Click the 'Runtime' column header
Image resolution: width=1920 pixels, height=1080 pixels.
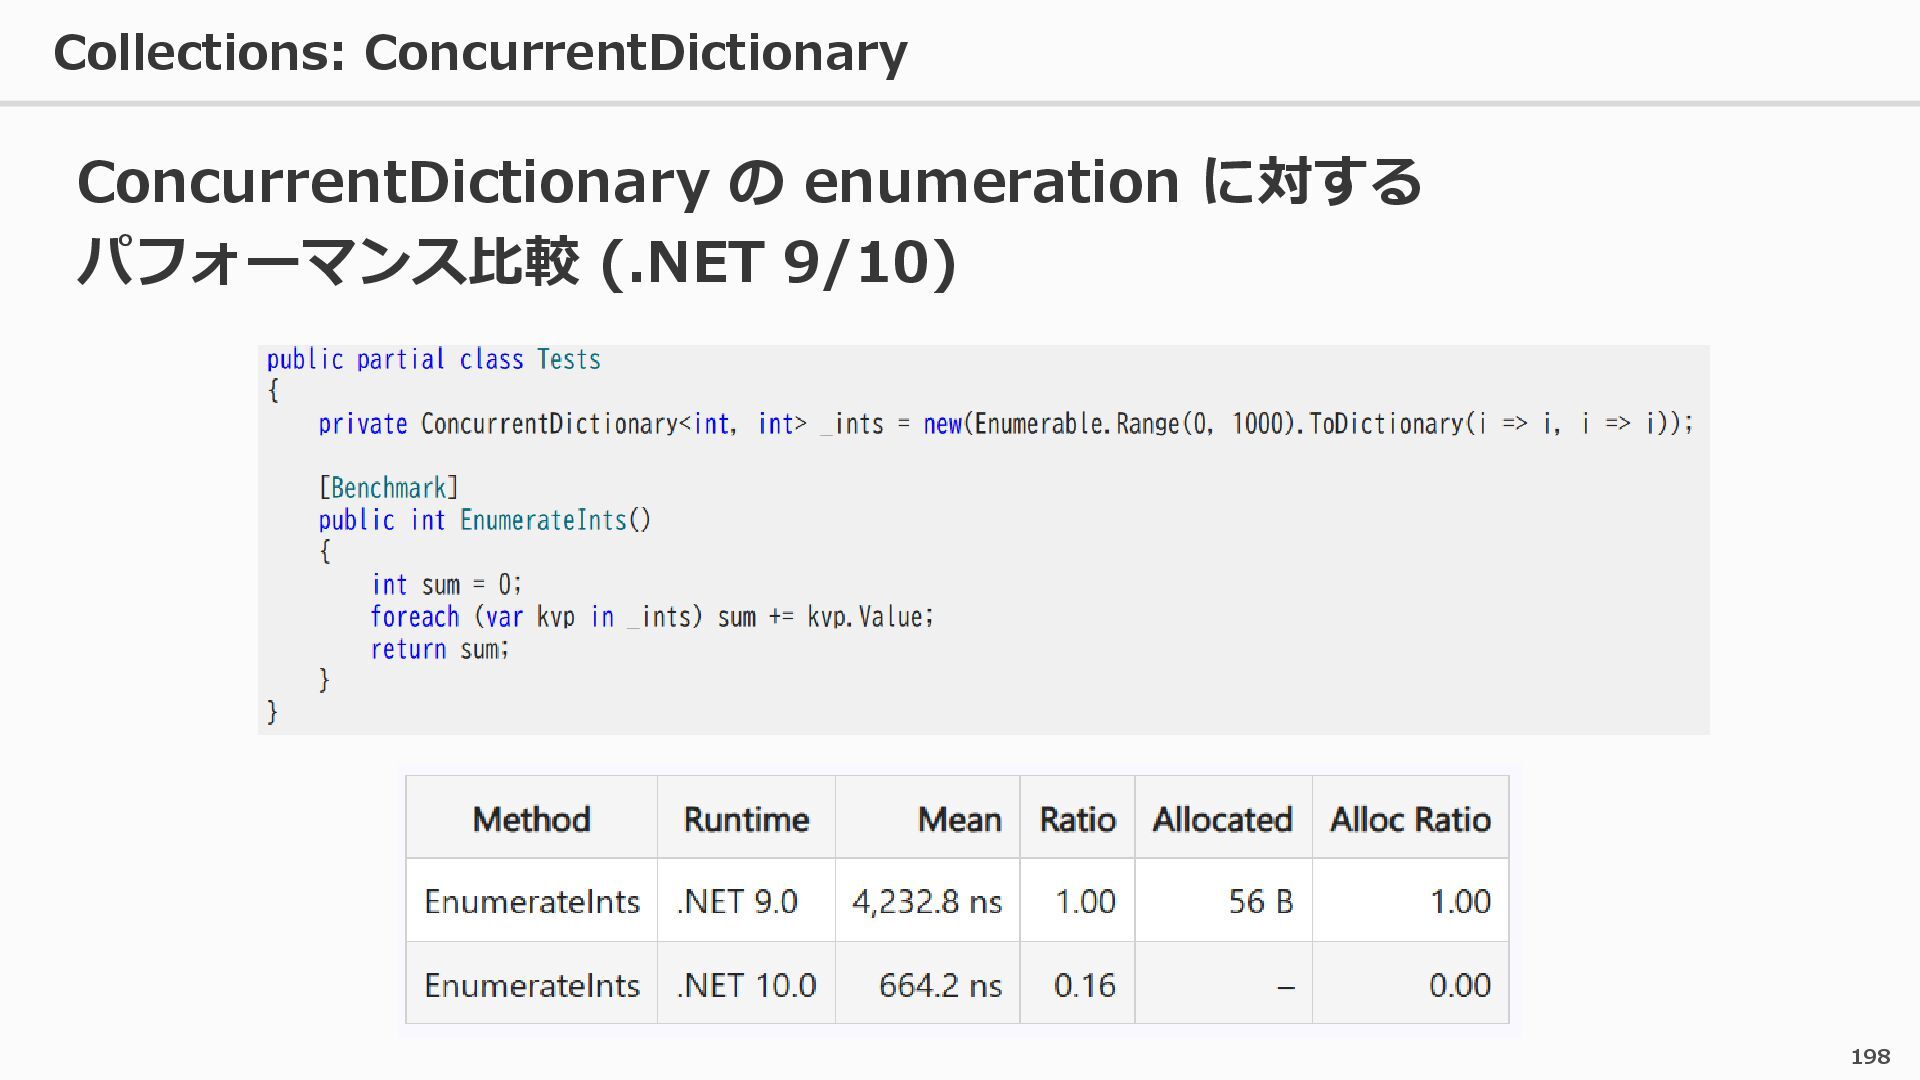coord(746,819)
